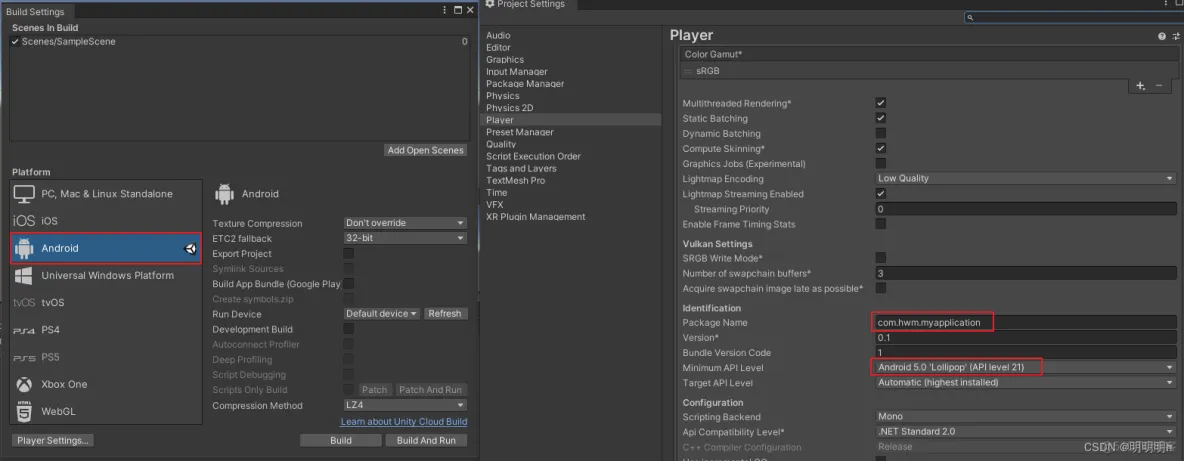The height and width of the screenshot is (461, 1184).
Task: Click the iOS platform icon
Action: coord(23,221)
